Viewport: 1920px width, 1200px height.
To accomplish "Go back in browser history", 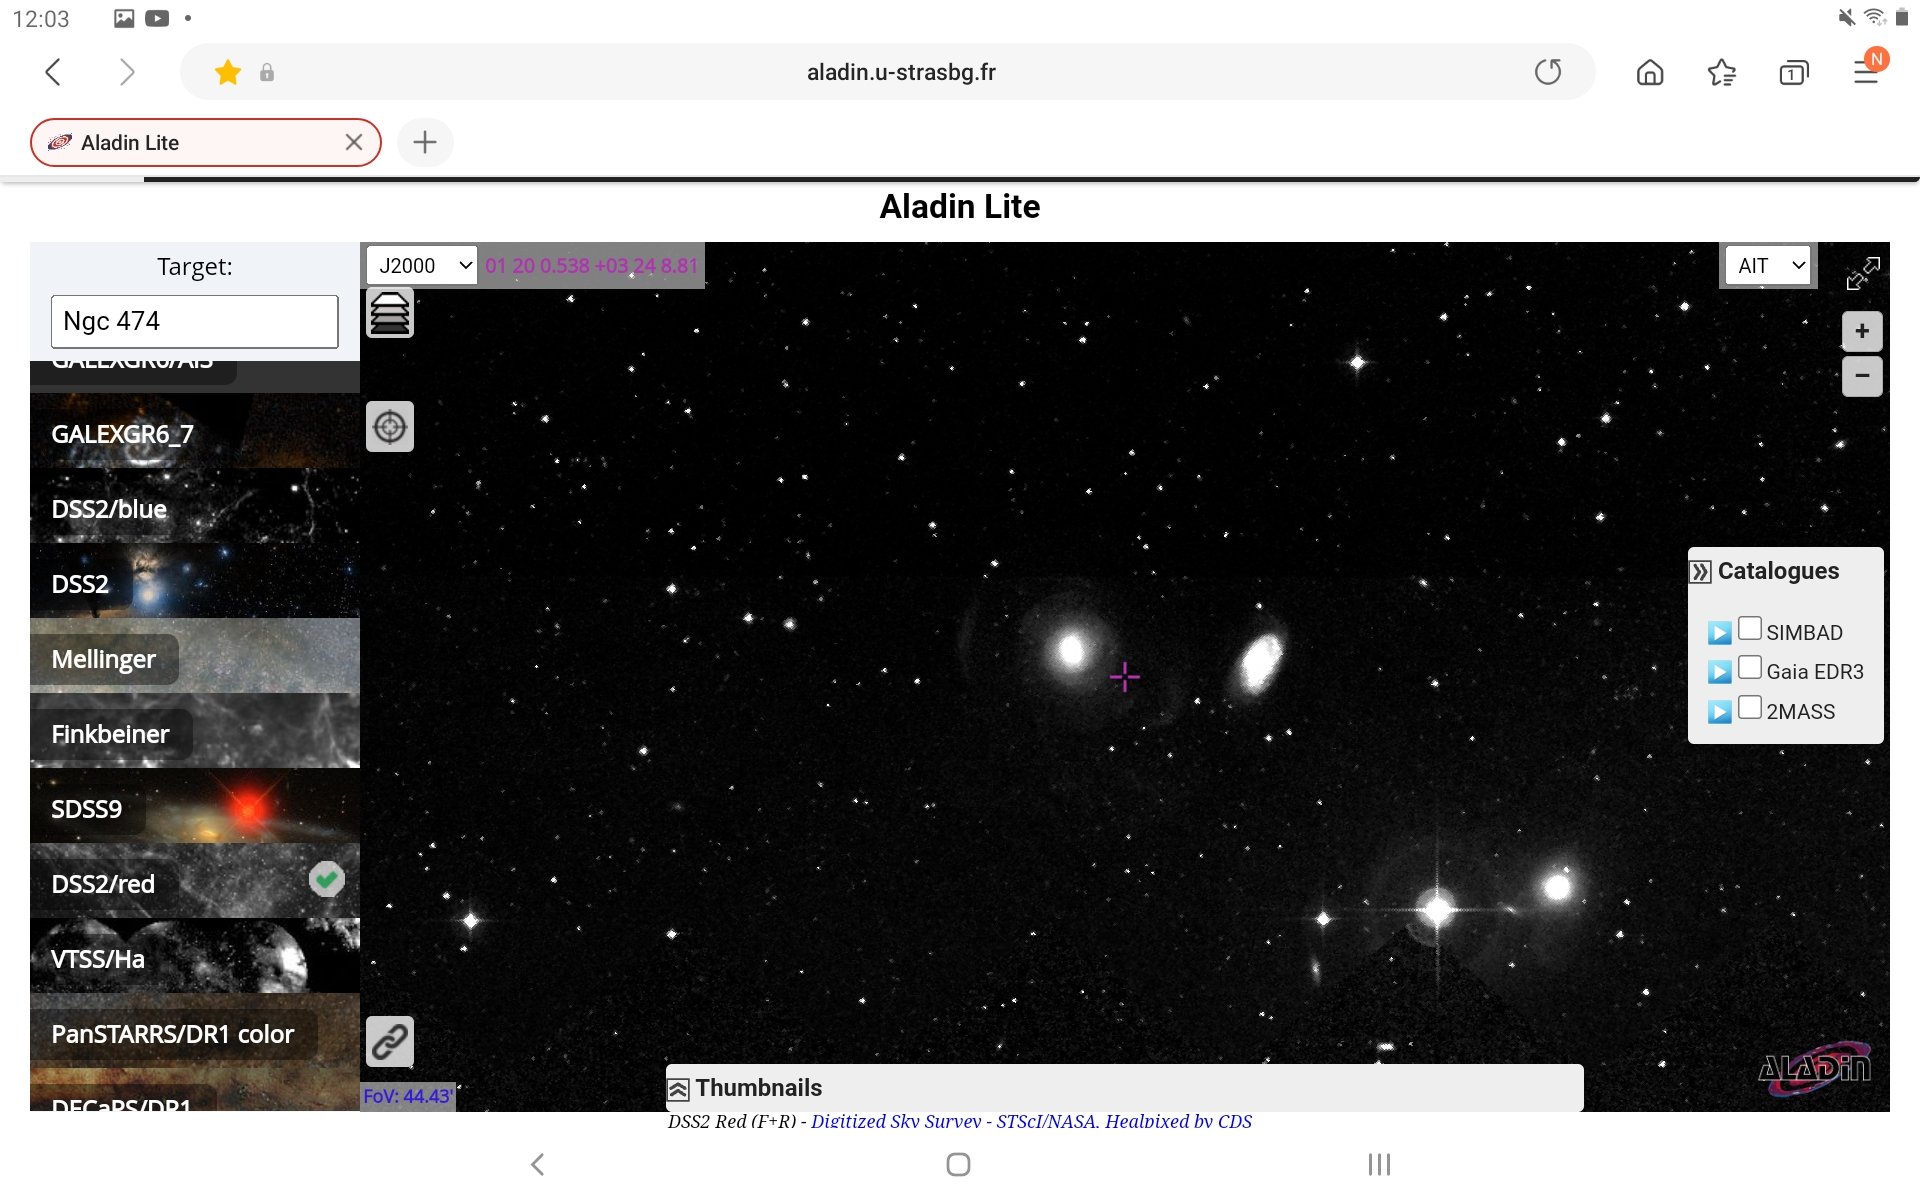I will [x=54, y=72].
